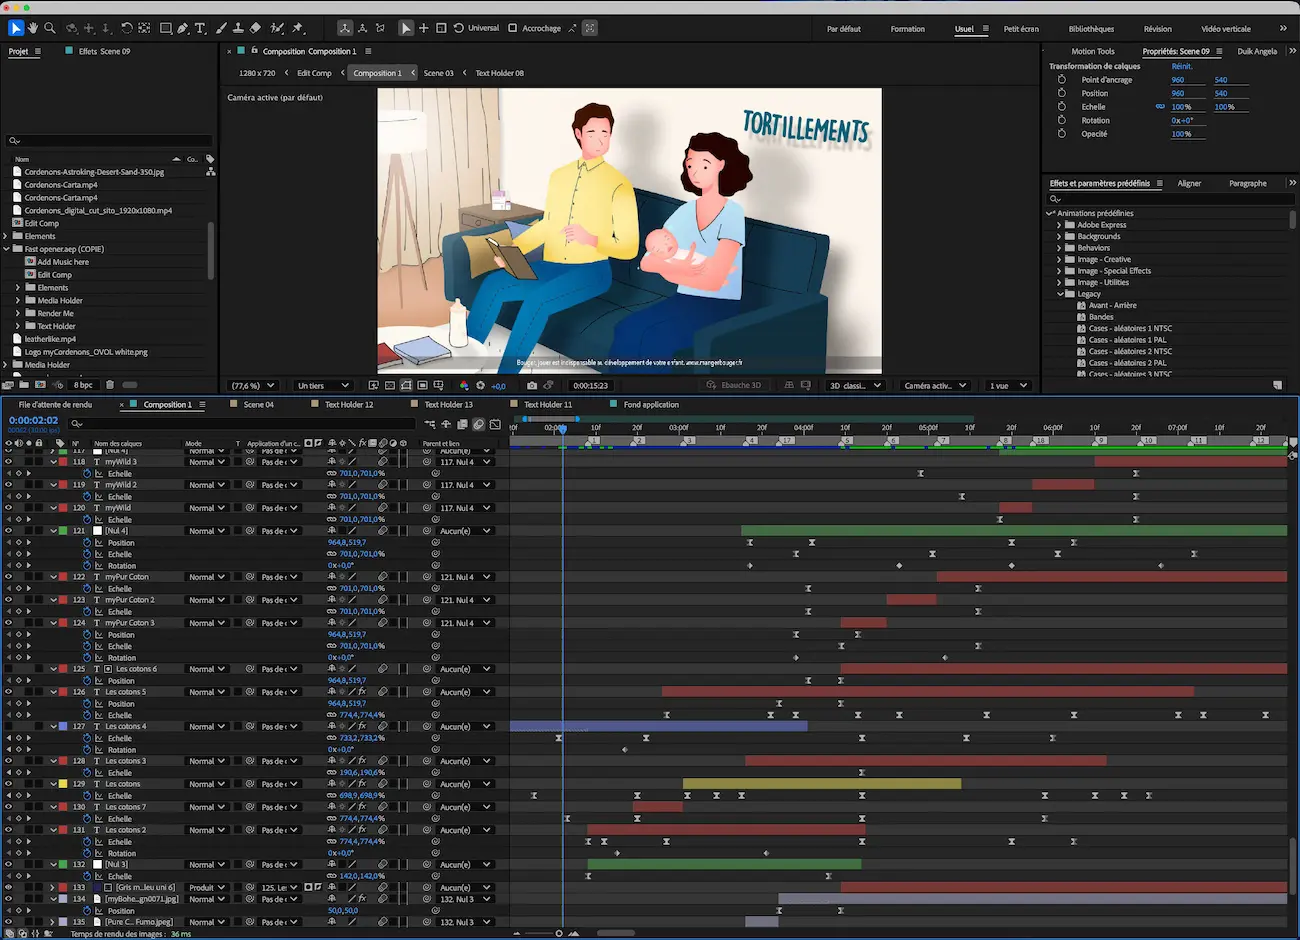Collapse the Legacy presets folder

(x=1059, y=294)
